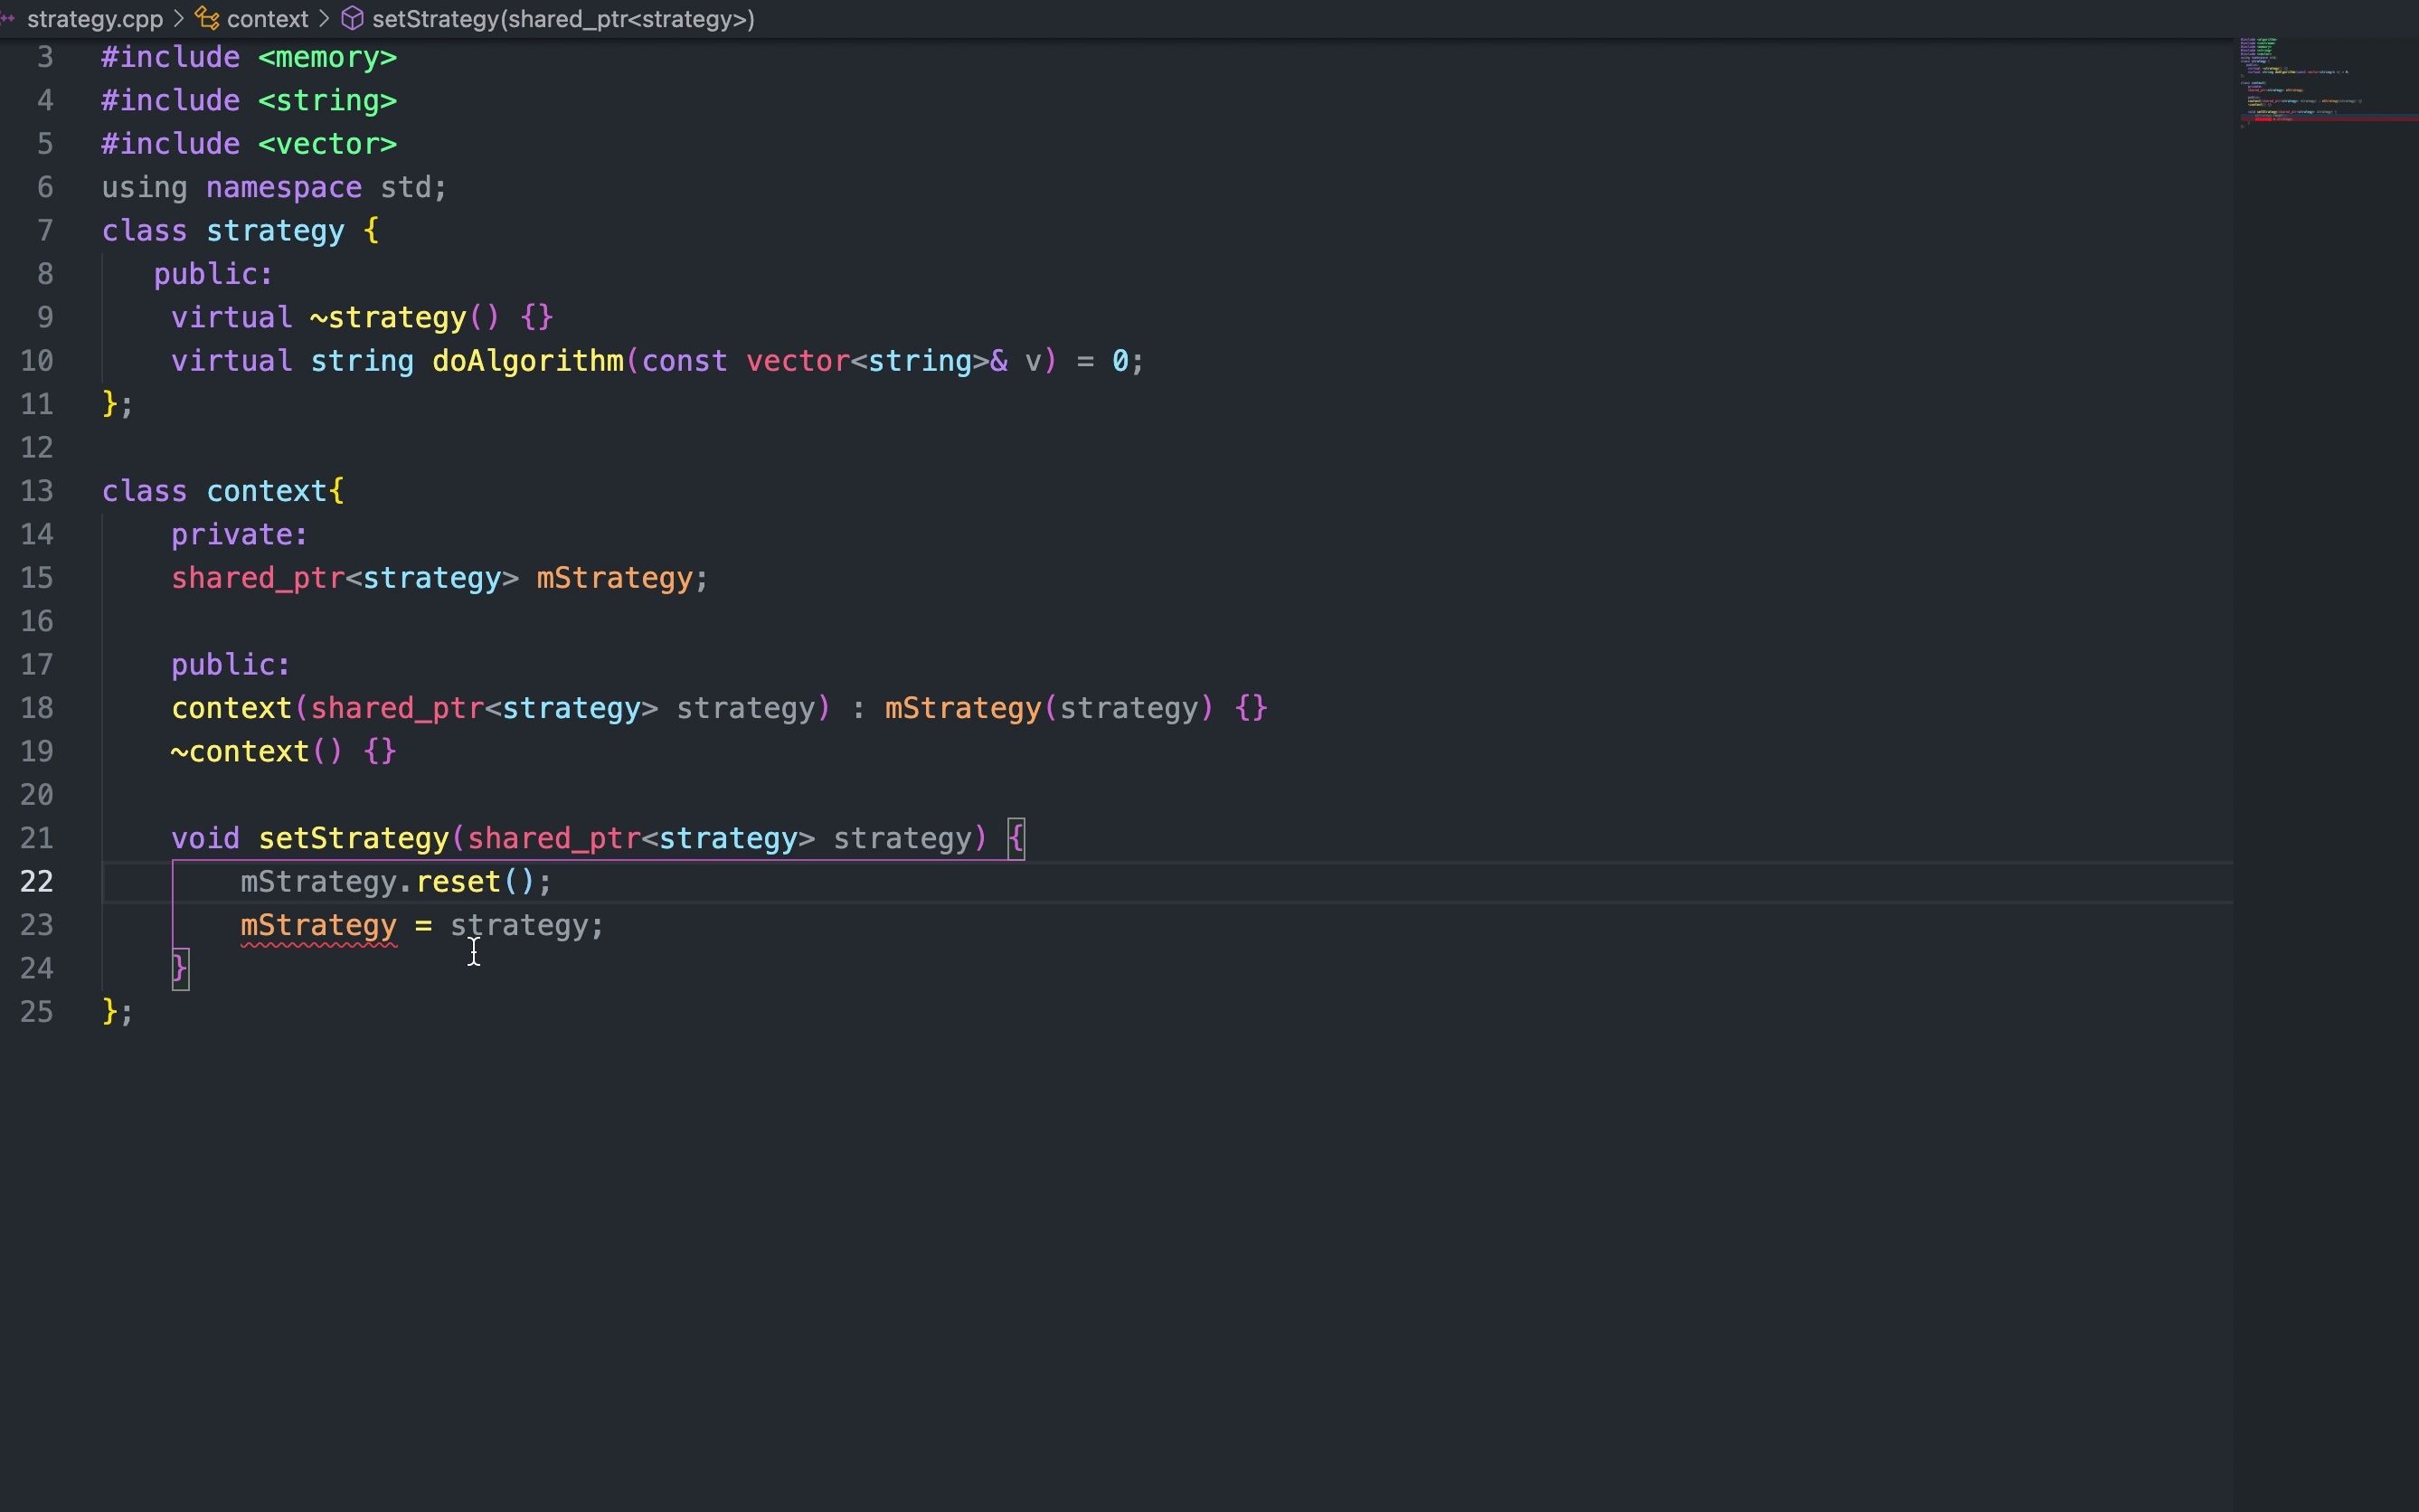Click the reset method call
Image resolution: width=2419 pixels, height=1512 pixels.
[458, 881]
